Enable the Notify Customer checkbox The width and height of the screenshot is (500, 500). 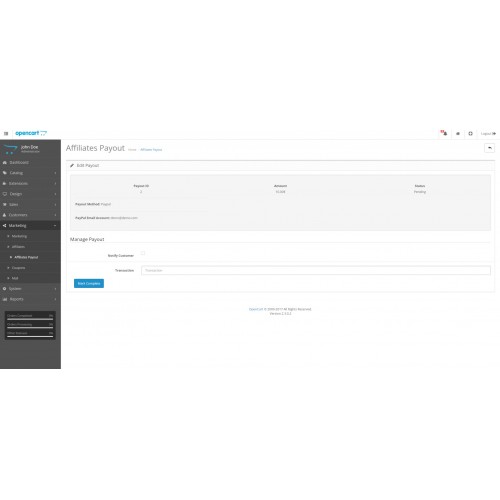(x=143, y=253)
